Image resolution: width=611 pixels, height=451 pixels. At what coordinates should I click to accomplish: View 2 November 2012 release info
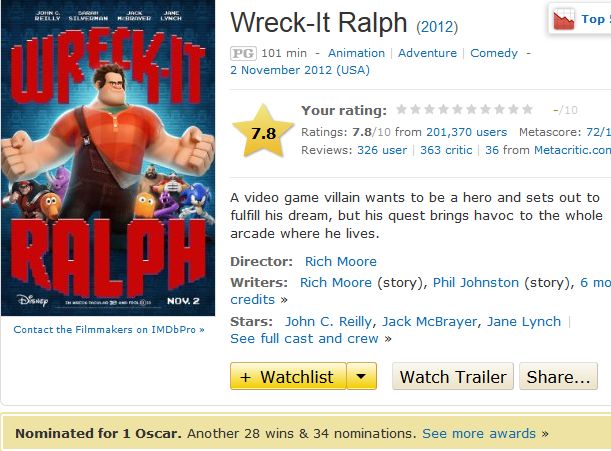point(300,70)
